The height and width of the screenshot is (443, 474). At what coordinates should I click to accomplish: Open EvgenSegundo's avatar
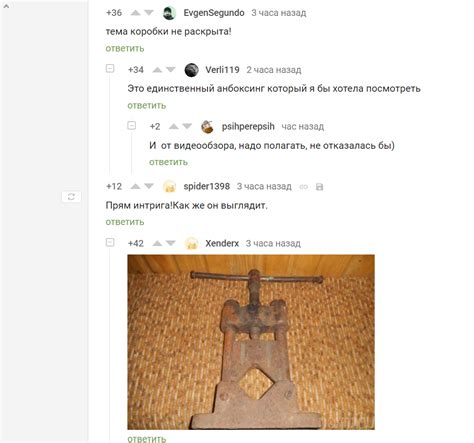coord(169,13)
